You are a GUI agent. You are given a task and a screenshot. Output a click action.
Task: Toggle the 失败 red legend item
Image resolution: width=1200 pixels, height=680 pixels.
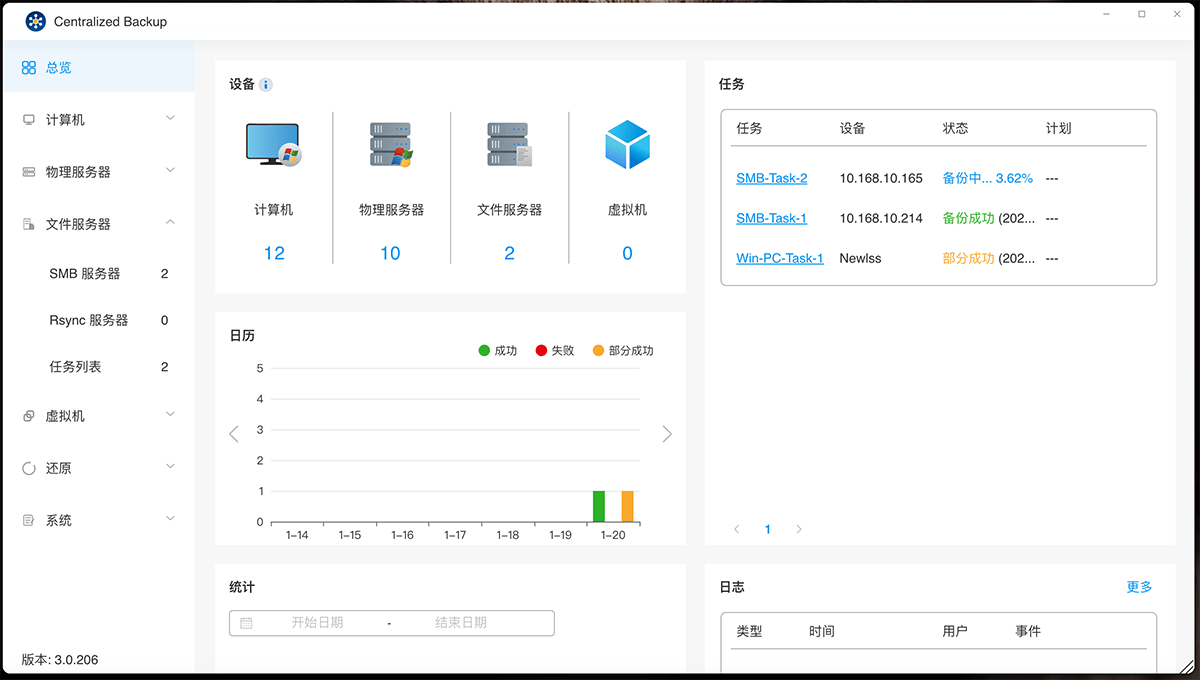pyautogui.click(x=554, y=351)
